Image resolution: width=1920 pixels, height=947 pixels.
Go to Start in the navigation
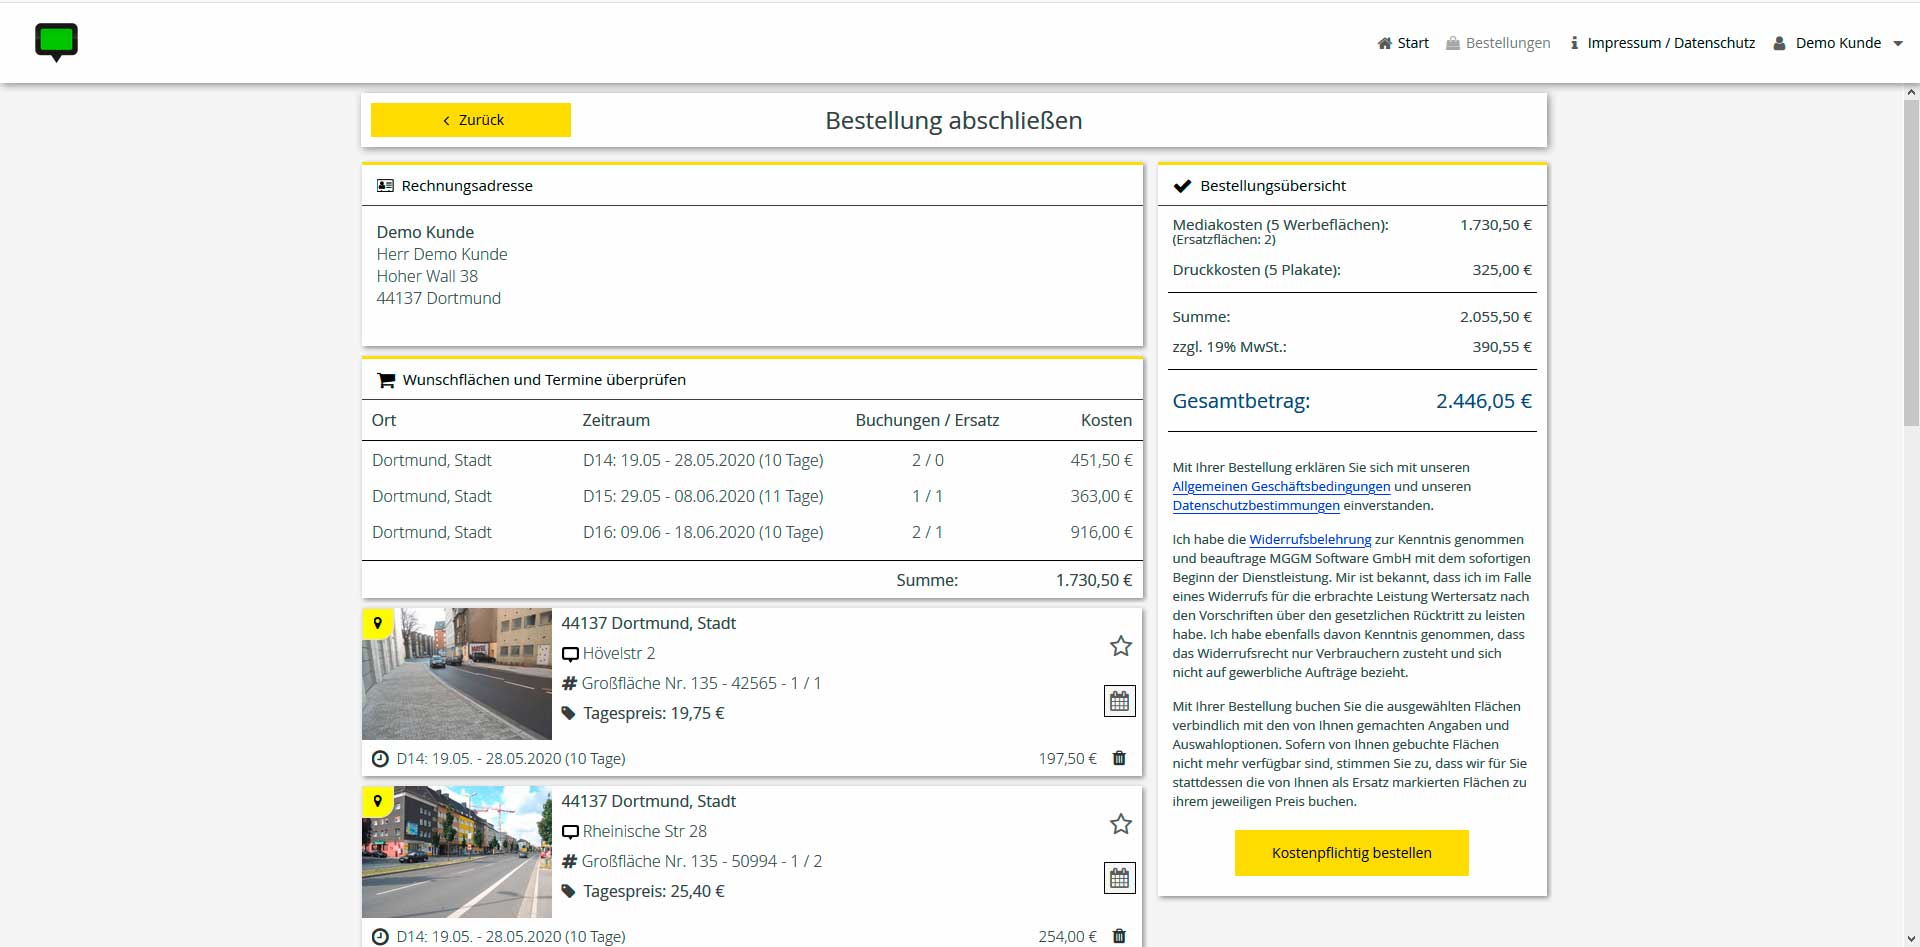point(1403,43)
